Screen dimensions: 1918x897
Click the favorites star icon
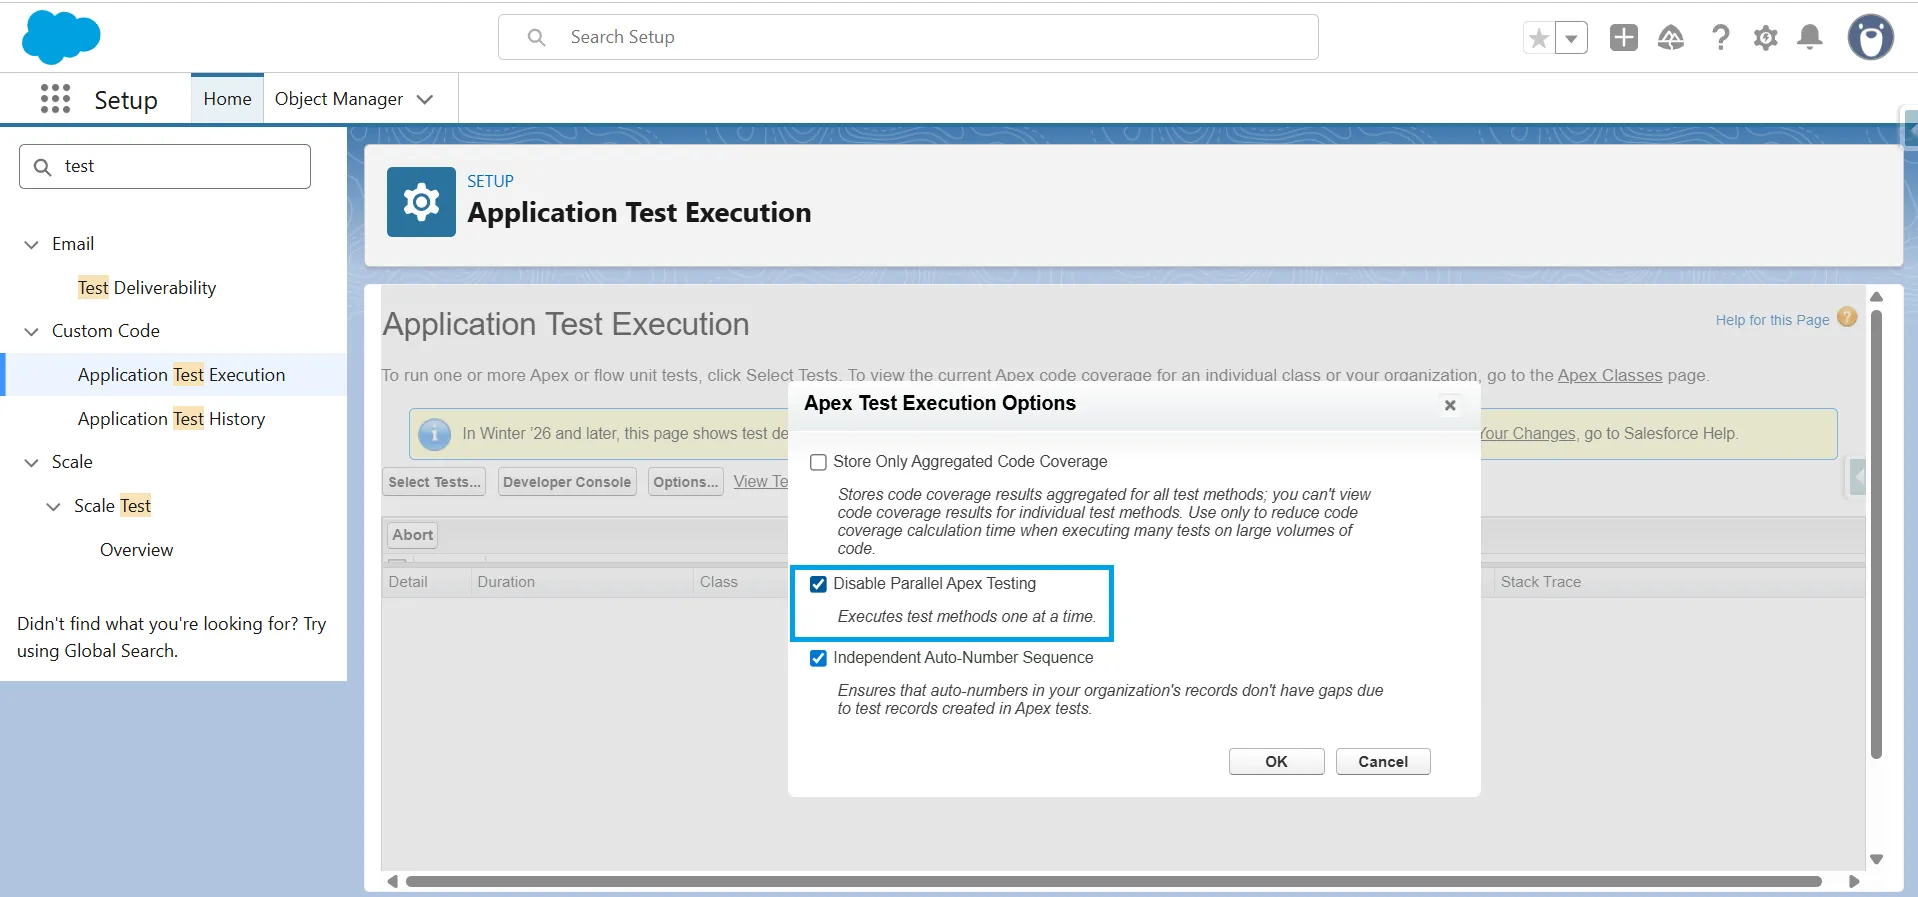(1539, 39)
